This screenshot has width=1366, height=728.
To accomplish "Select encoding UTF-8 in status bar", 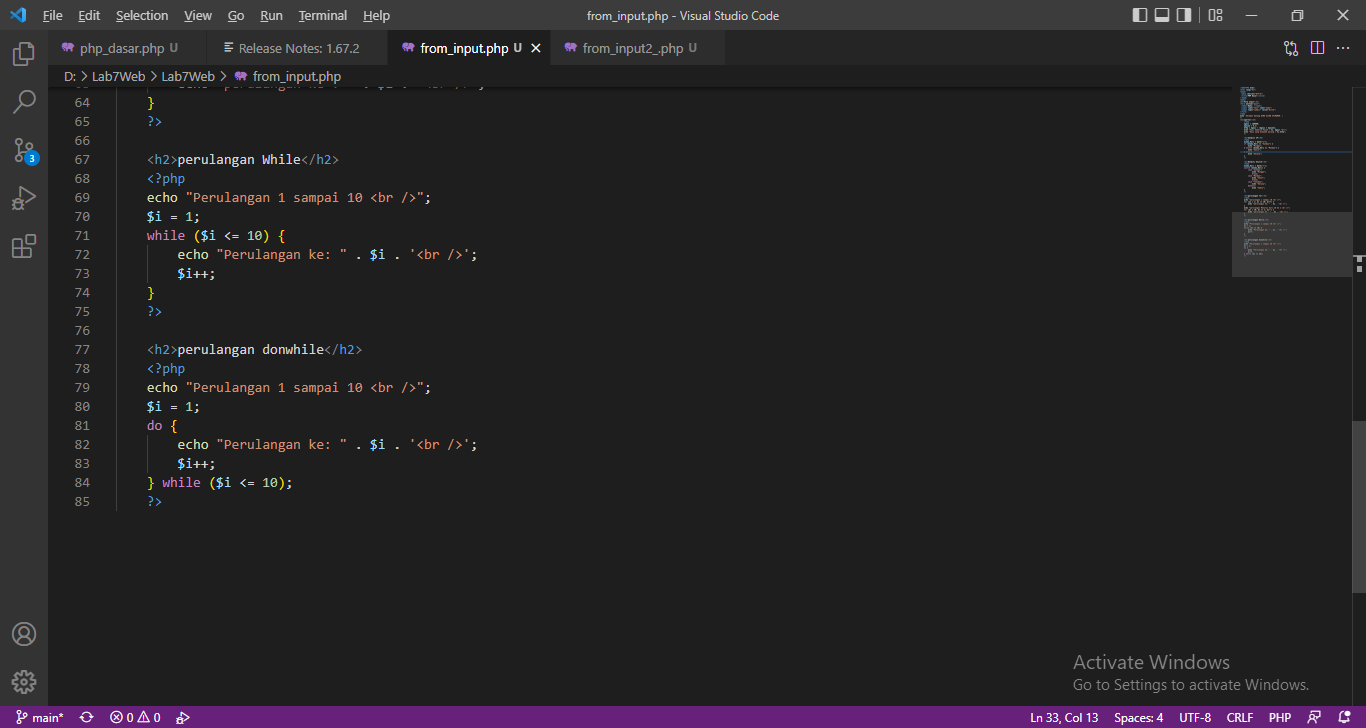I will tap(1195, 717).
